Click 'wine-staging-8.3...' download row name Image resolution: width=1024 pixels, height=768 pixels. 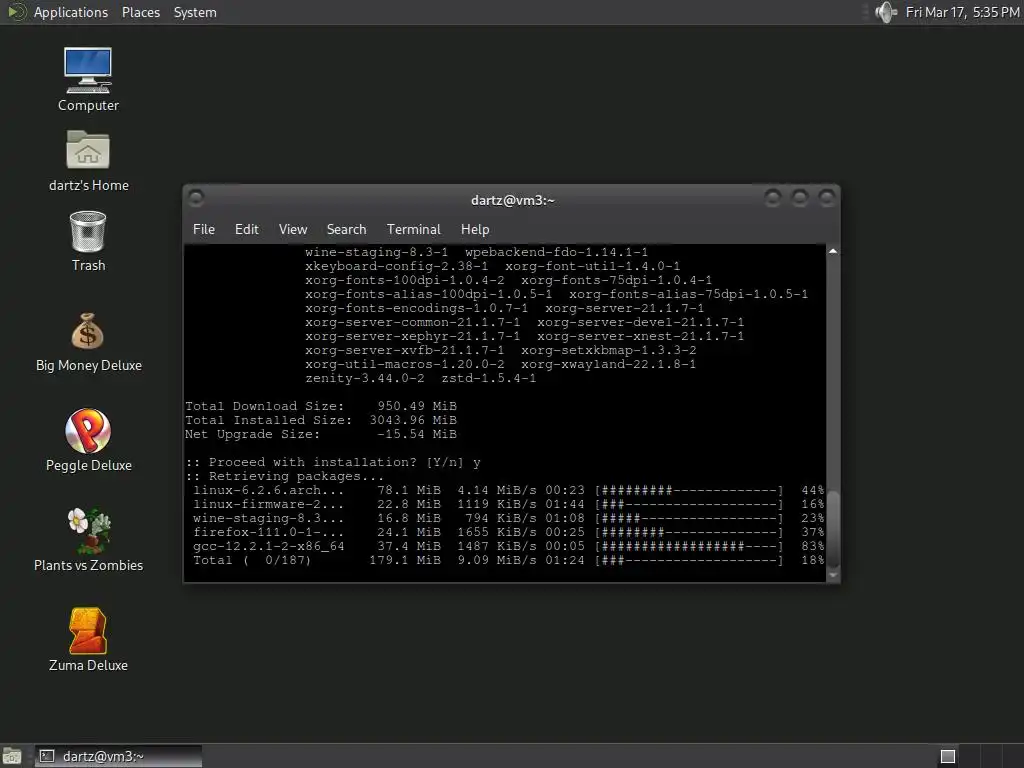coord(268,518)
